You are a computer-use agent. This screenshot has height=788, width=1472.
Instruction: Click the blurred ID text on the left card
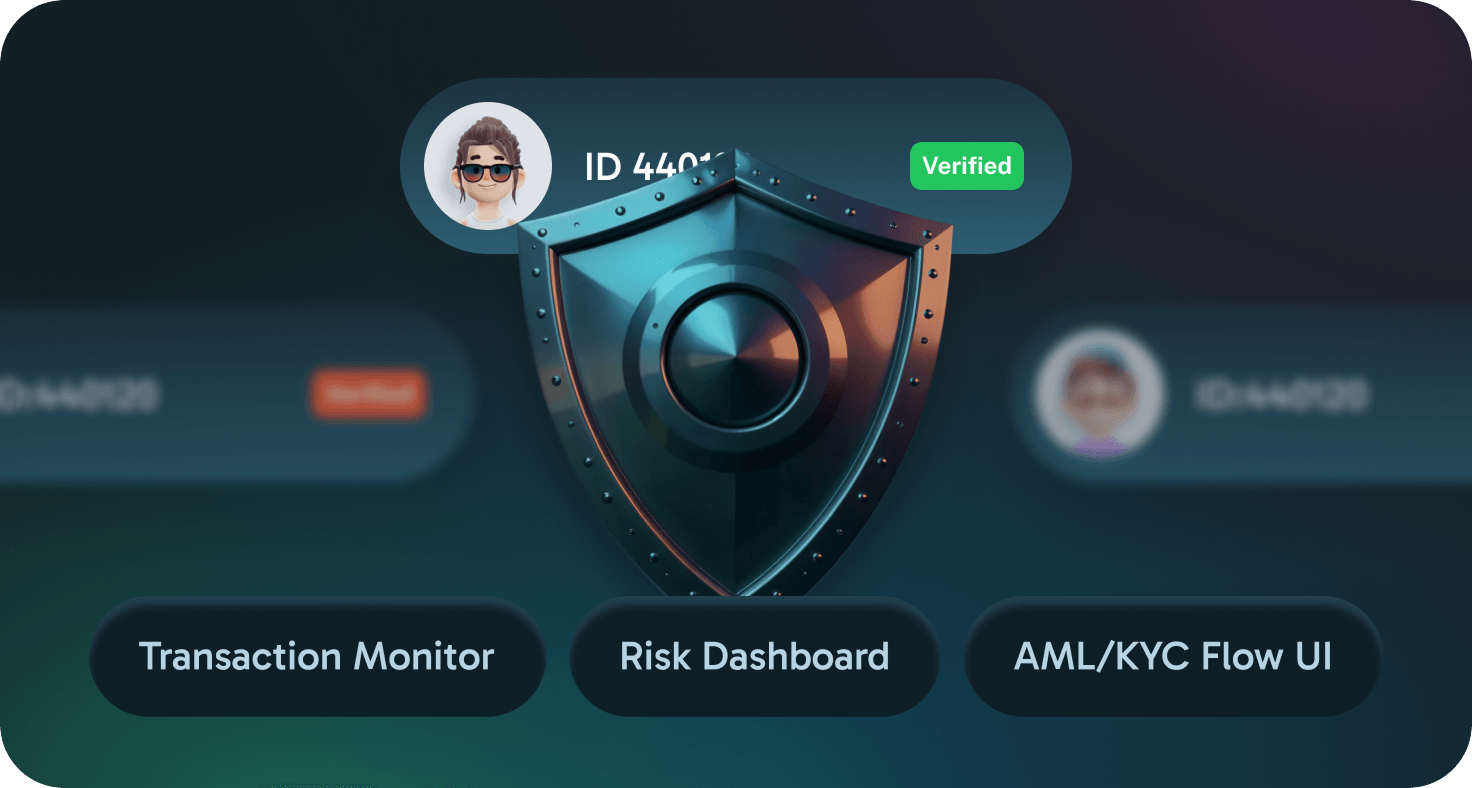(80, 396)
